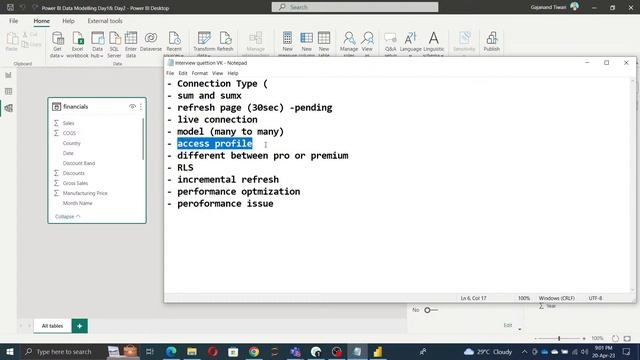Screen dimensions: 640x360
Task: Select Sales field in financials
Action: pyautogui.click(x=68, y=123)
